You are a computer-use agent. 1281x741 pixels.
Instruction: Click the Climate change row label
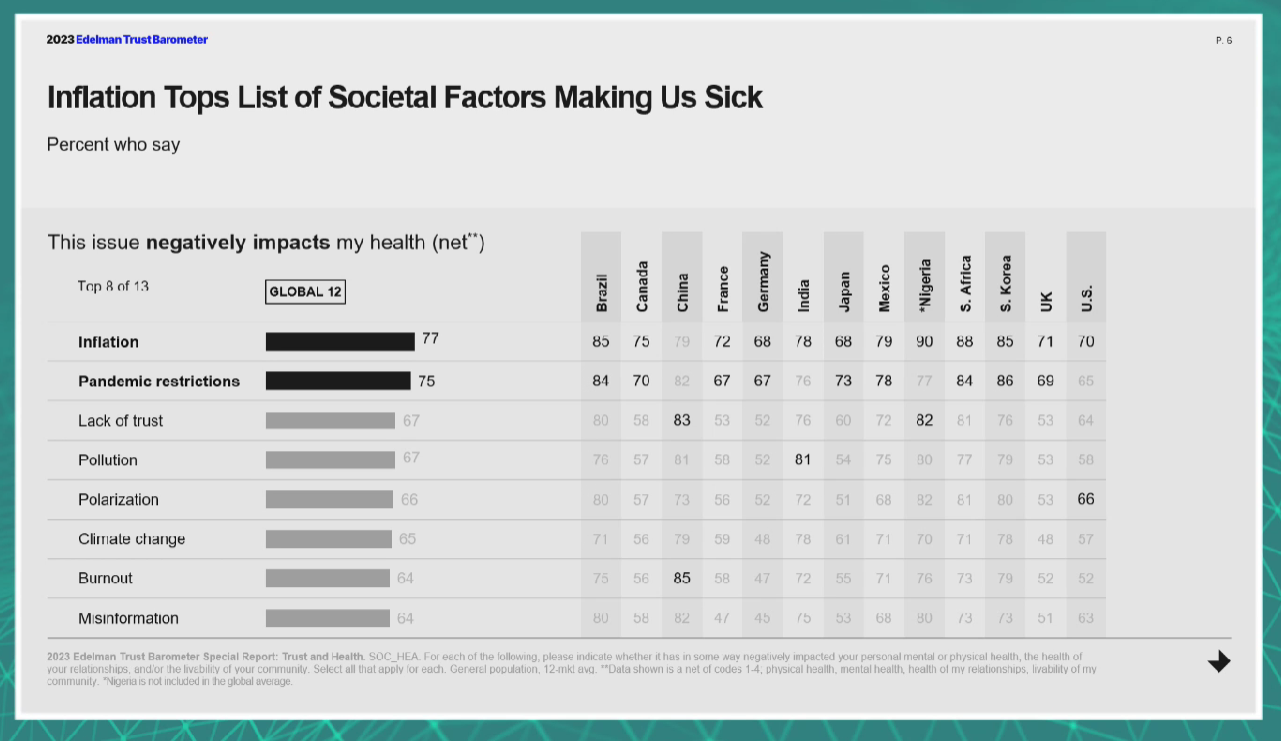131,539
